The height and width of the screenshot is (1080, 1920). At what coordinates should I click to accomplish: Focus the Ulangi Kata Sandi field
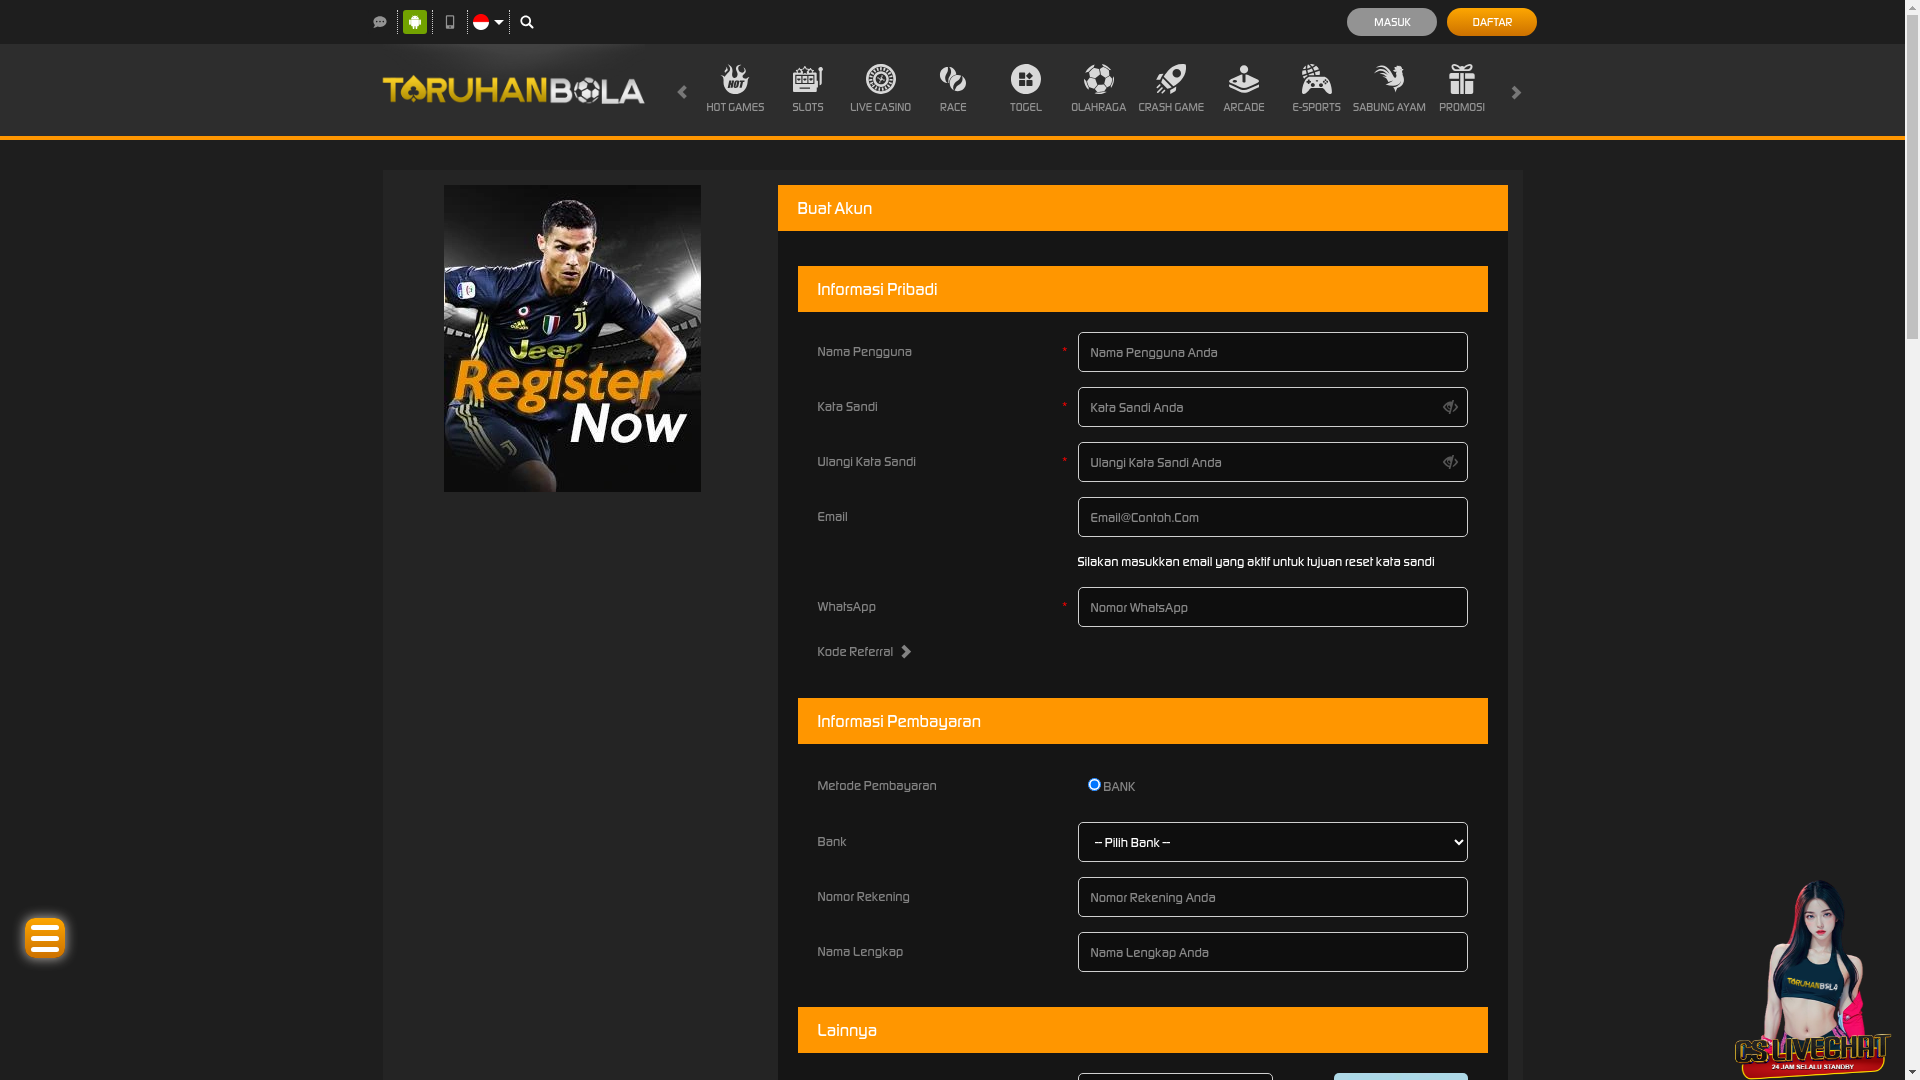pos(1272,462)
